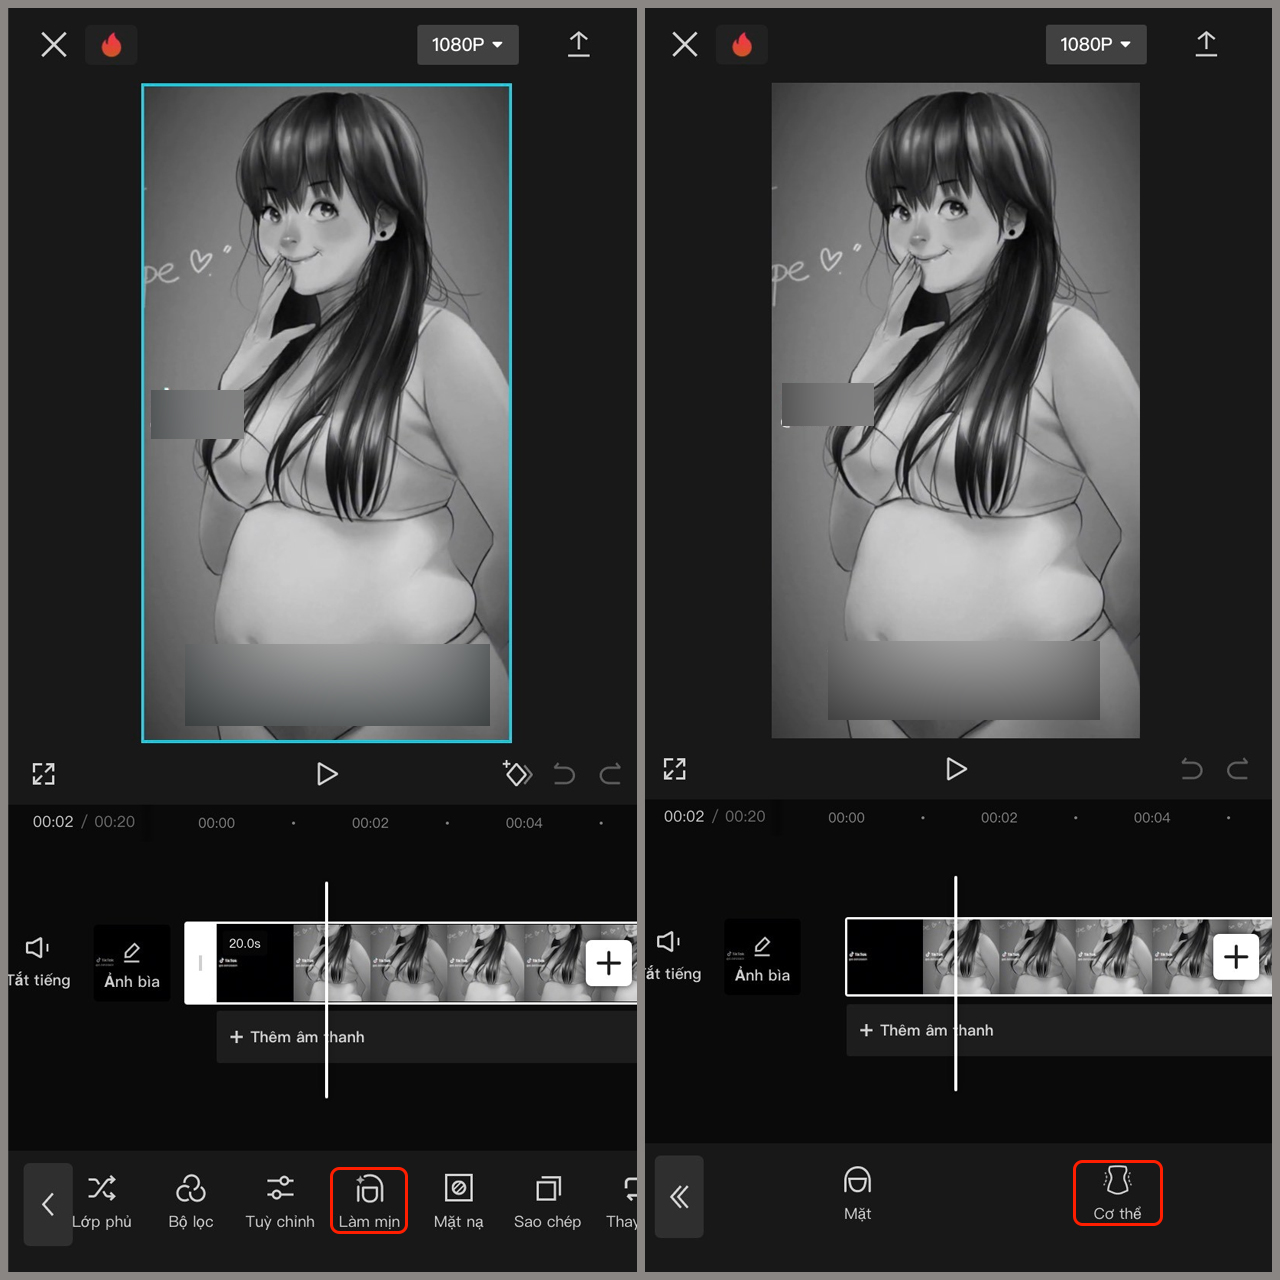Click 00:00 ruler mark in right timeline

pos(846,818)
